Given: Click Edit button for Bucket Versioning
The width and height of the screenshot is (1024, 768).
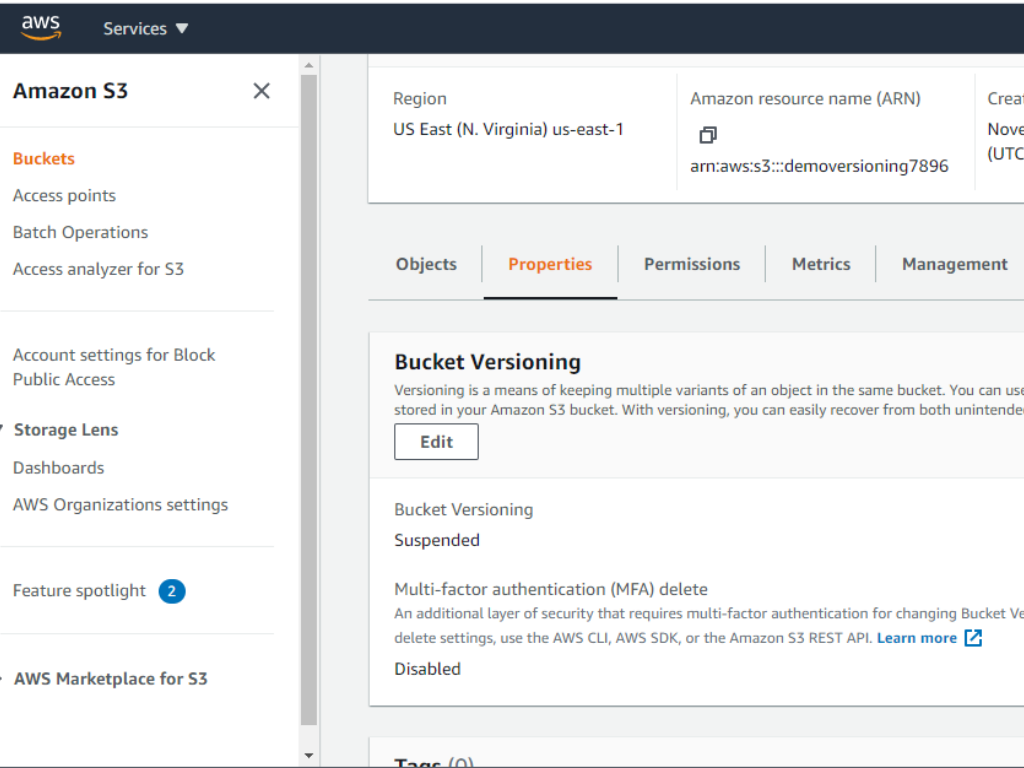Looking at the screenshot, I should [x=436, y=442].
